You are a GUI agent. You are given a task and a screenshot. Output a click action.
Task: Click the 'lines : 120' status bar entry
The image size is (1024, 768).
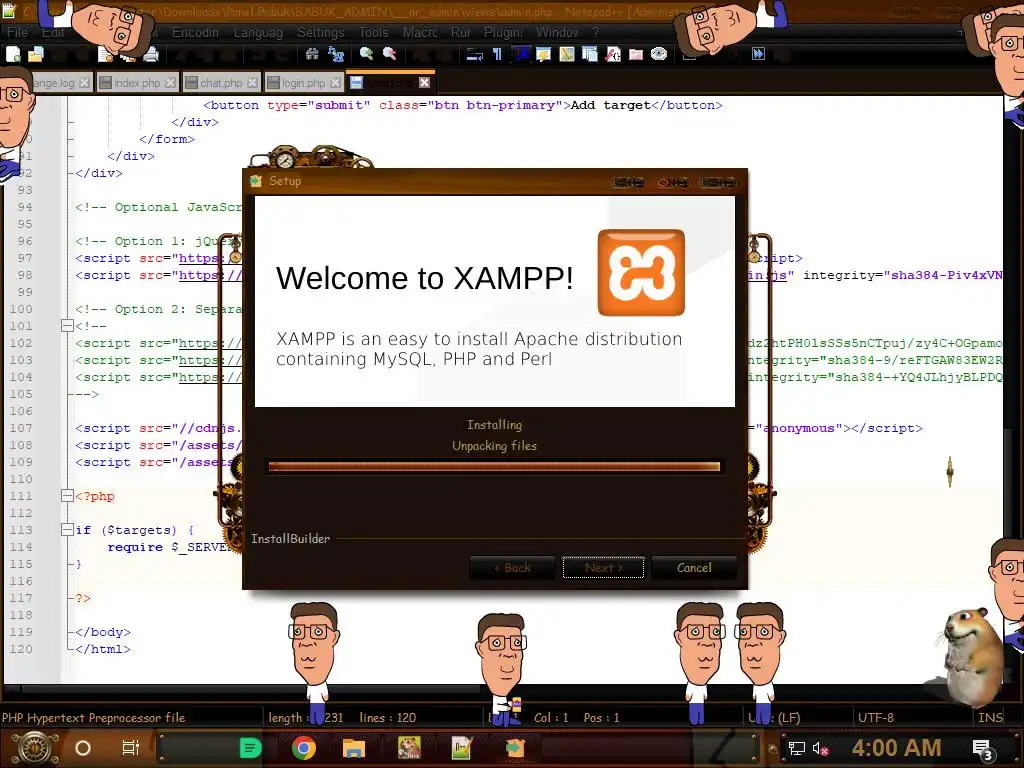[387, 717]
